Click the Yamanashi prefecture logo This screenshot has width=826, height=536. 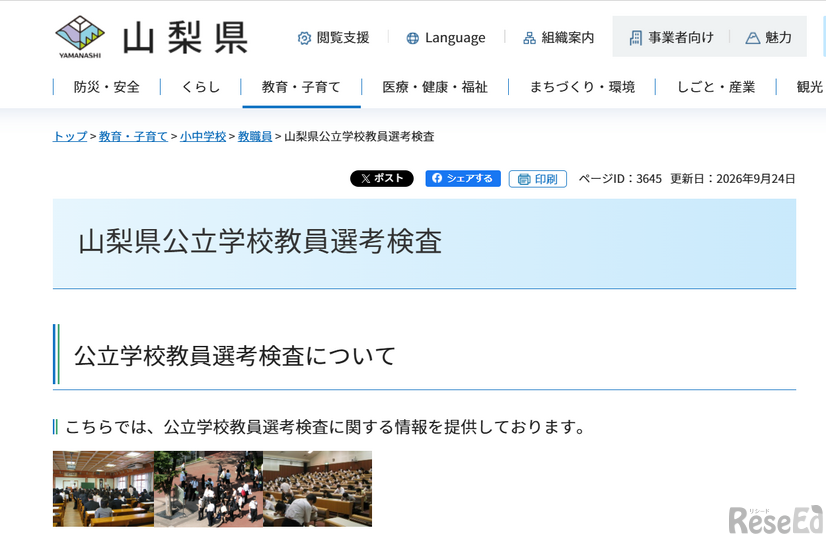click(x=80, y=37)
